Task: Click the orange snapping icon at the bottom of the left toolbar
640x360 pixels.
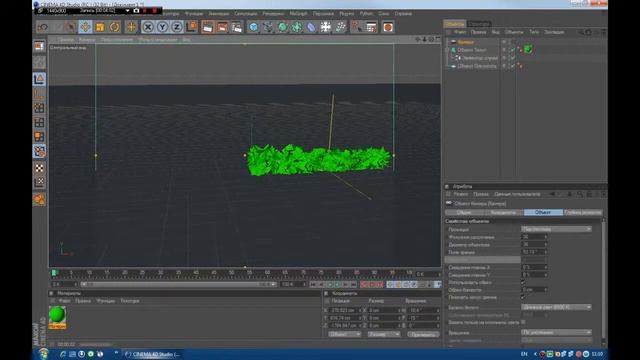Action: tap(39, 200)
